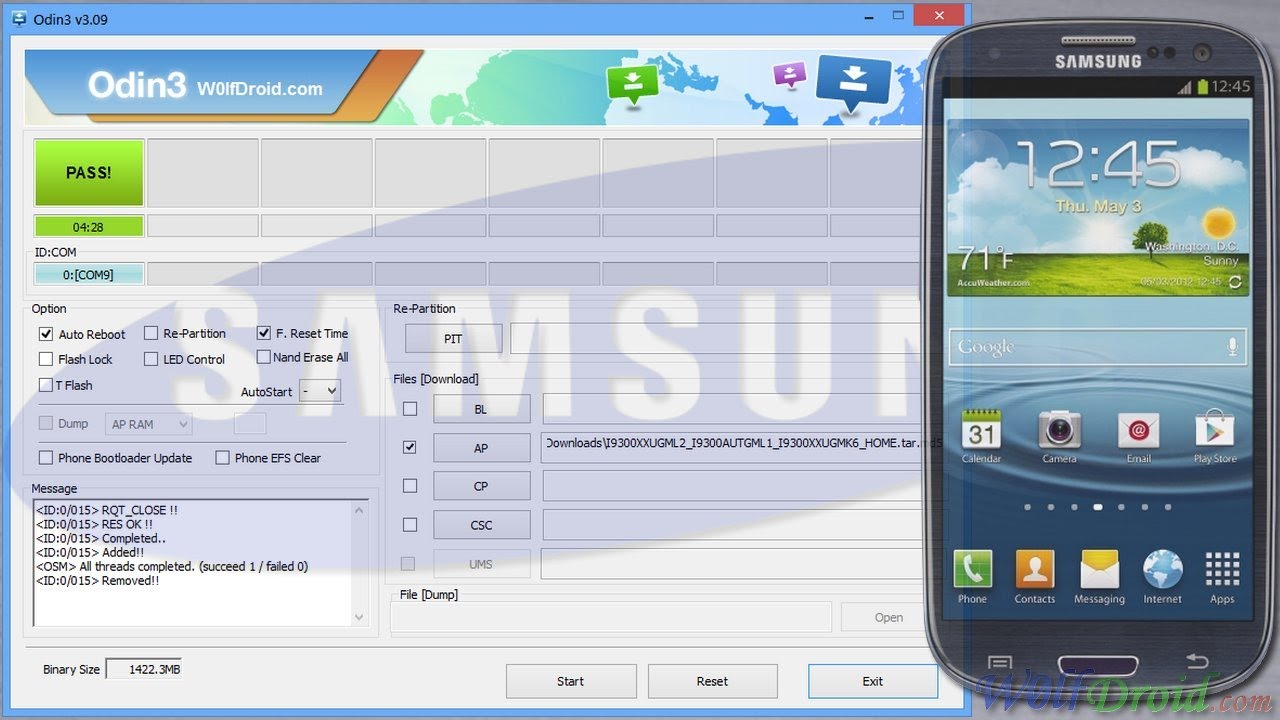Click the green download icon in banner
This screenshot has width=1280, height=720.
[632, 84]
